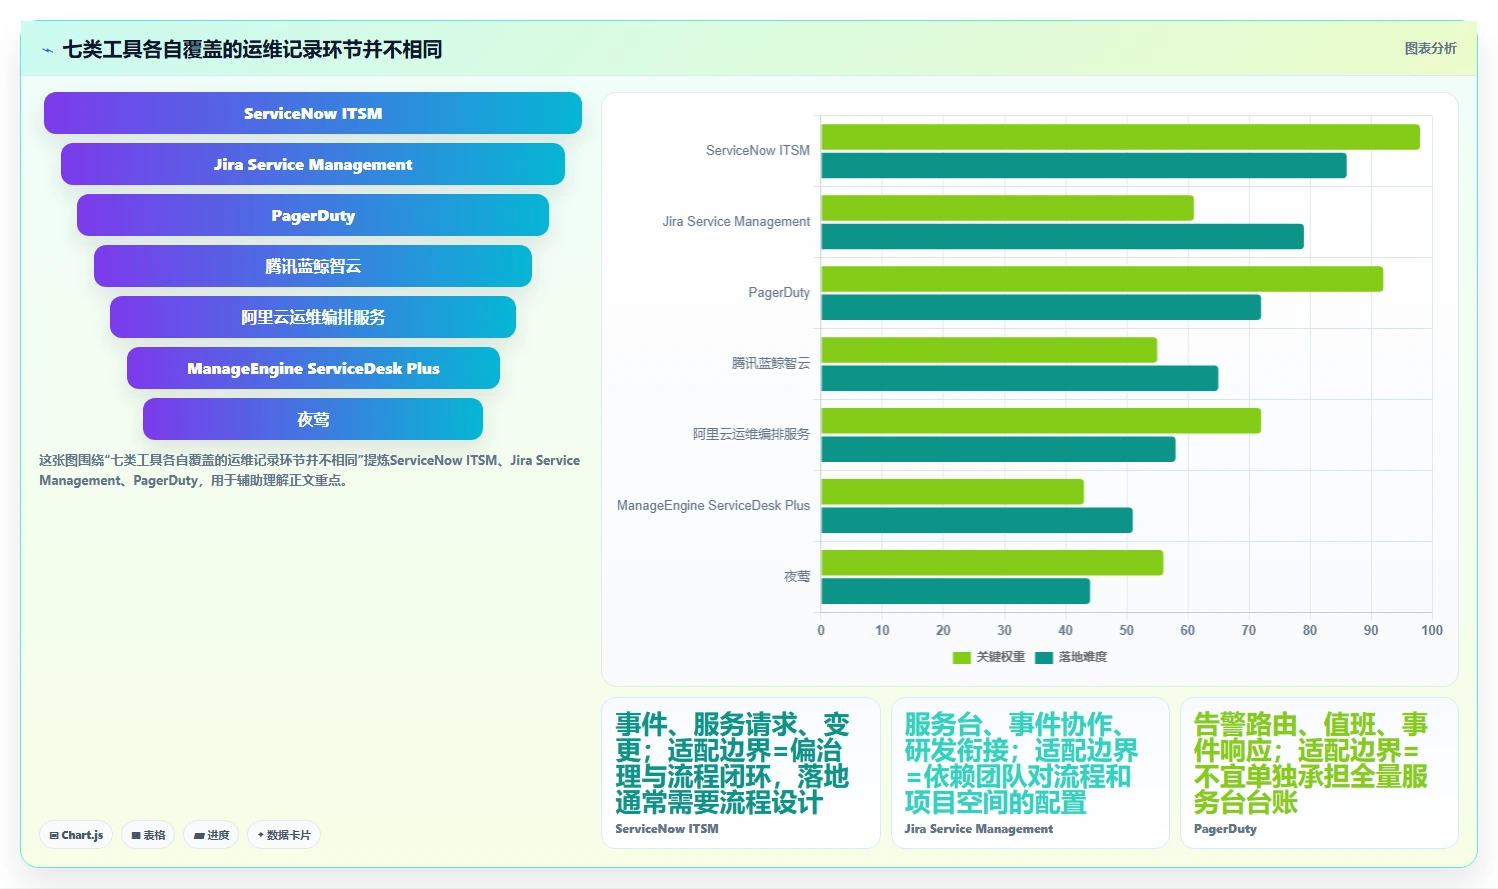
Task: Click Jira Service Management light-green bar
Action: point(1007,208)
